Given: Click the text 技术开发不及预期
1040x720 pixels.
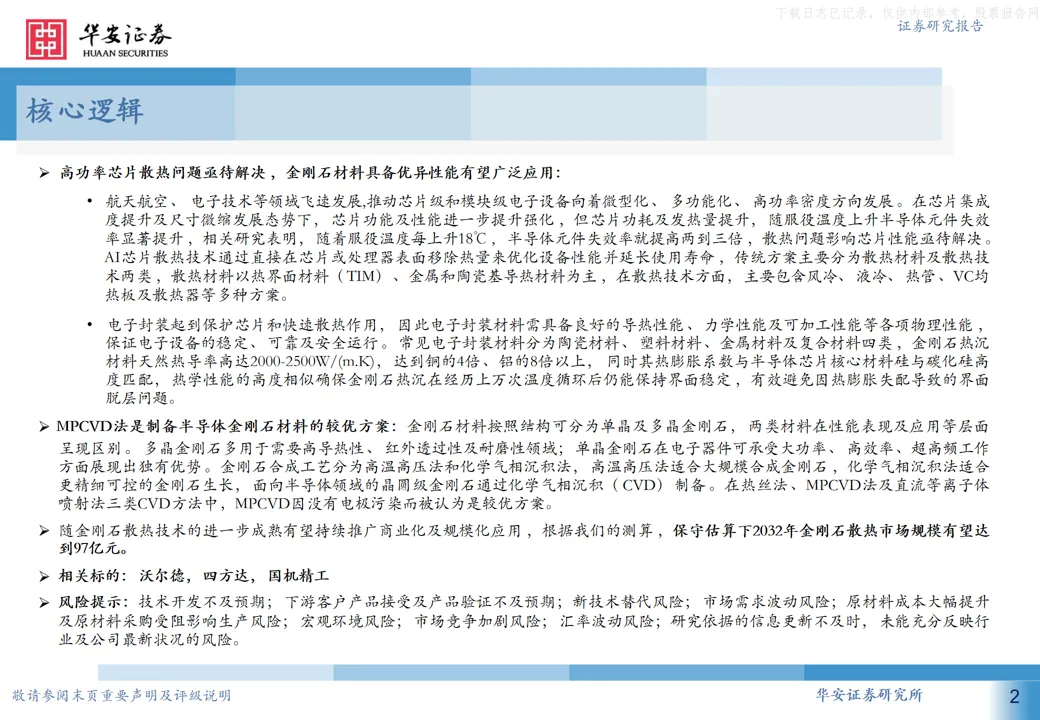Looking at the screenshot, I should click(201, 602).
